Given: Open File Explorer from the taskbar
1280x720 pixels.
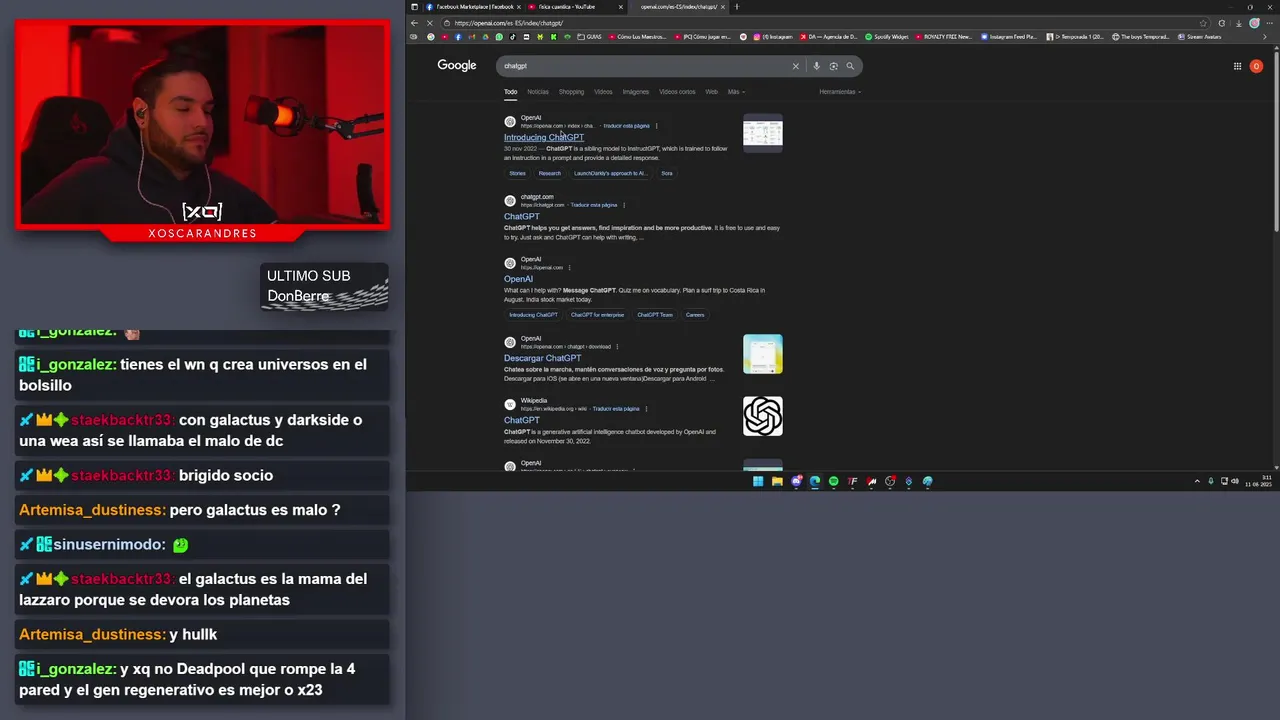Looking at the screenshot, I should click(x=777, y=481).
